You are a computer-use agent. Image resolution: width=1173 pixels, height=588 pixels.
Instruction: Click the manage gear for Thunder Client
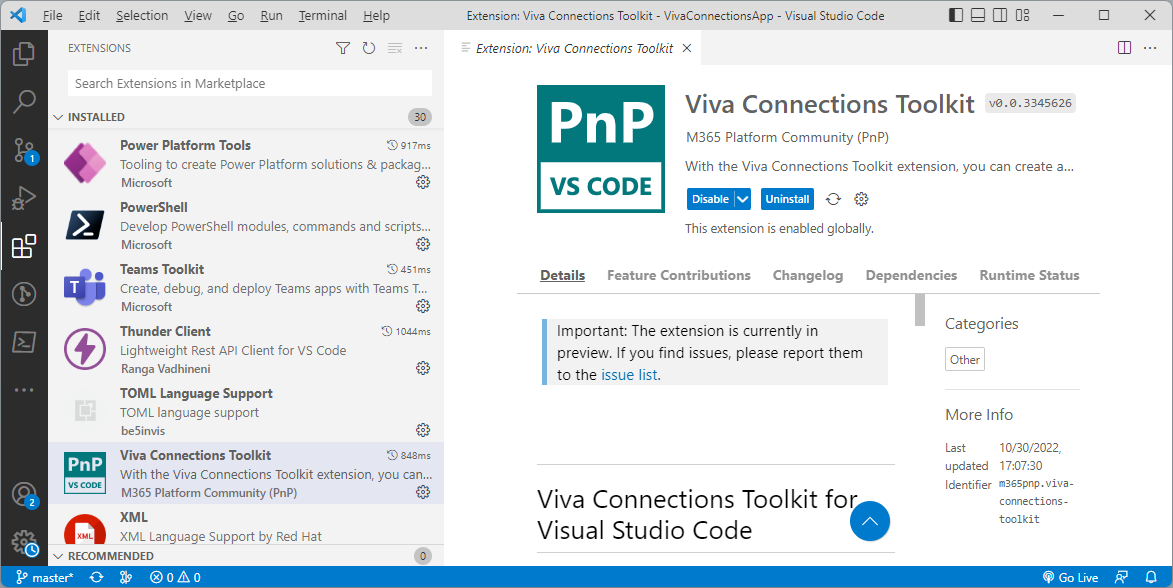coord(423,368)
